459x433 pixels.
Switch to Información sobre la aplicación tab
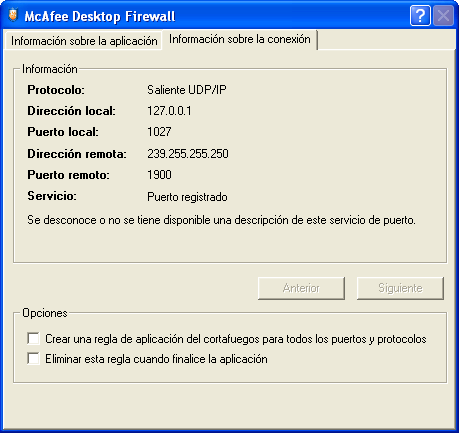84,41
